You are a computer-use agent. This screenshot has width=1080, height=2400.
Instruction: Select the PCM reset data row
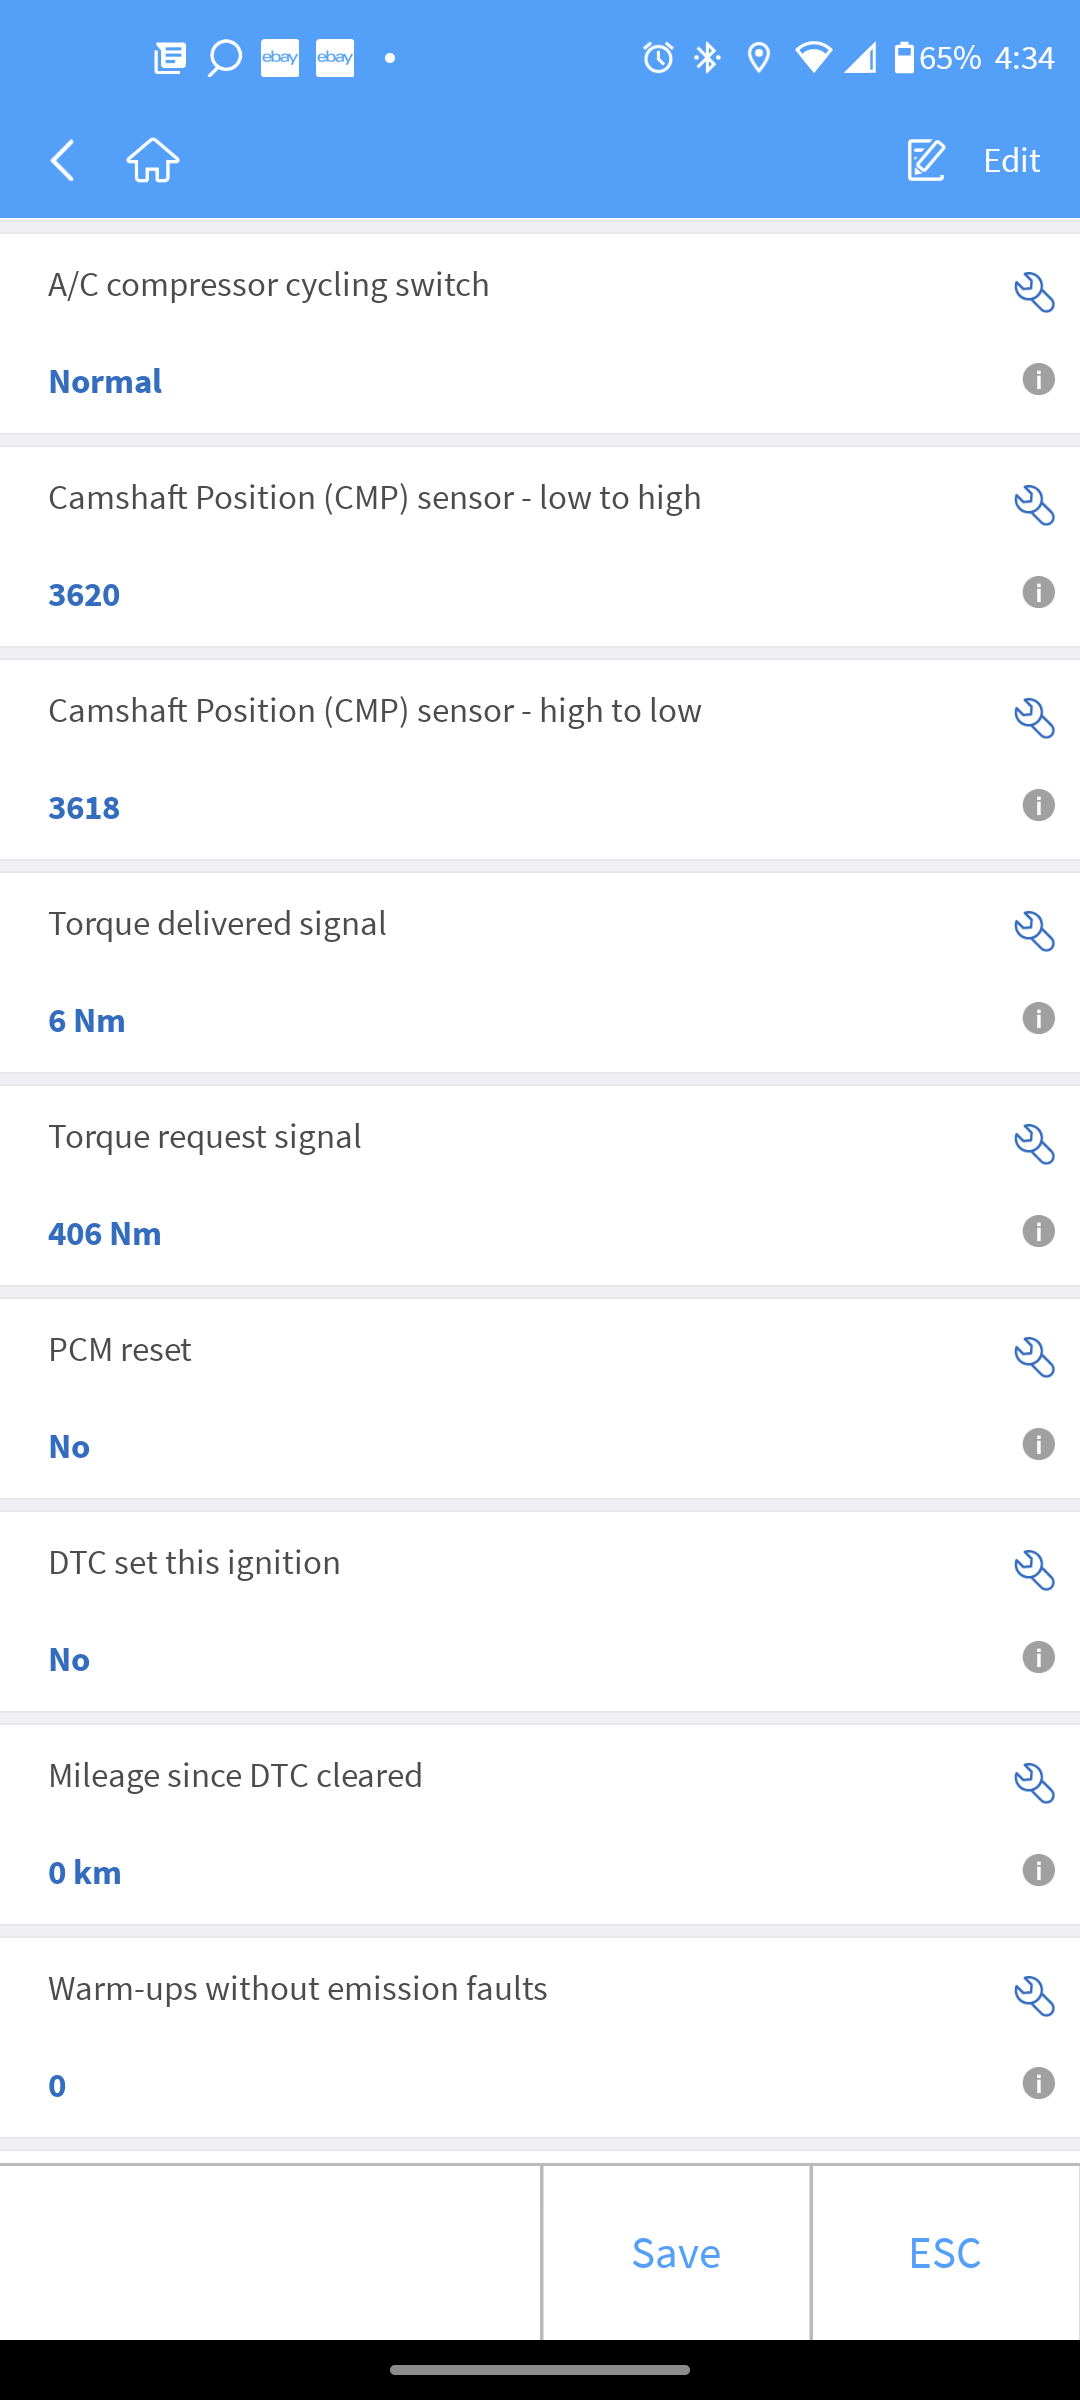(500, 1398)
